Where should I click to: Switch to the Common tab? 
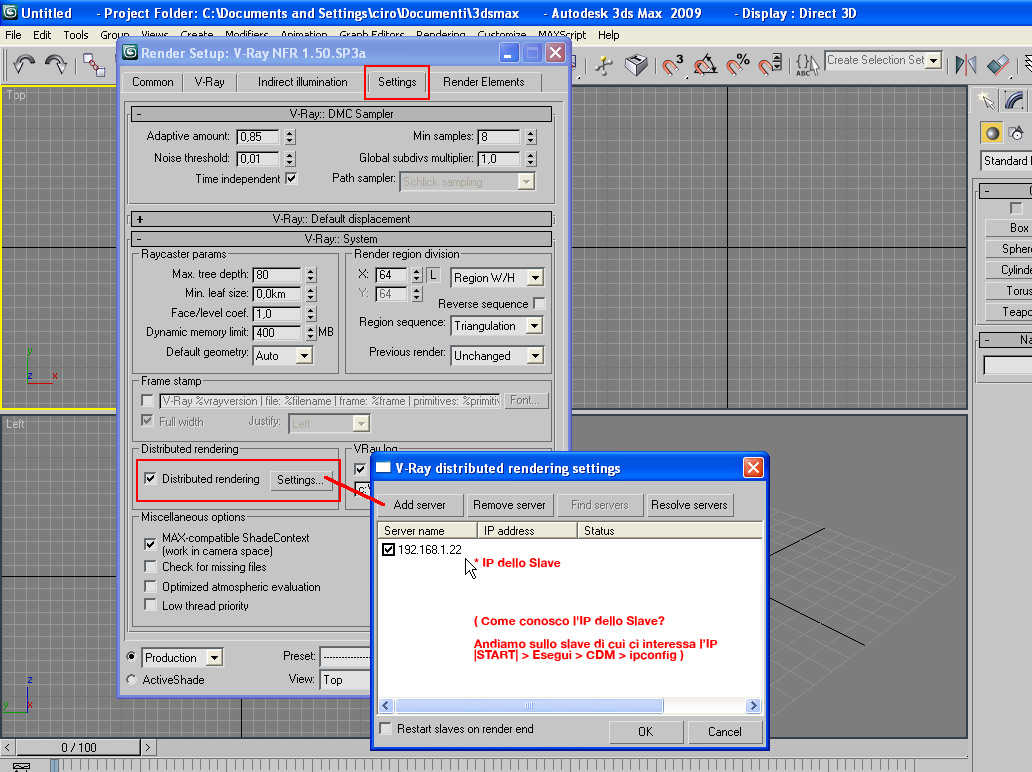point(153,82)
